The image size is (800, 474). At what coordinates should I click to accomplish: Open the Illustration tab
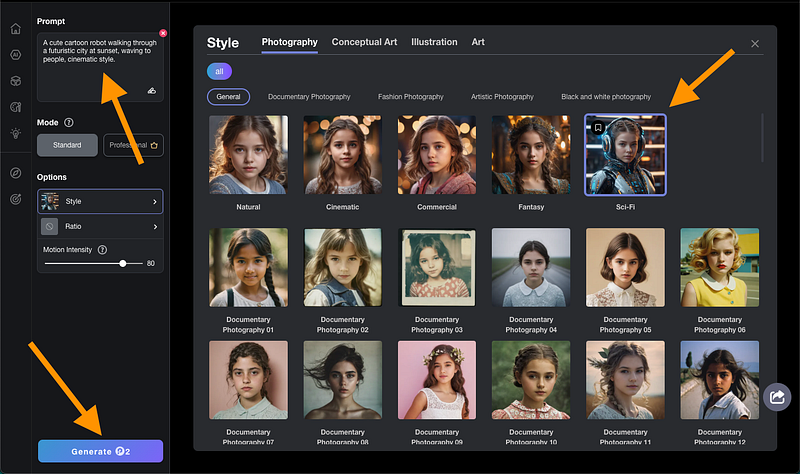tap(434, 42)
